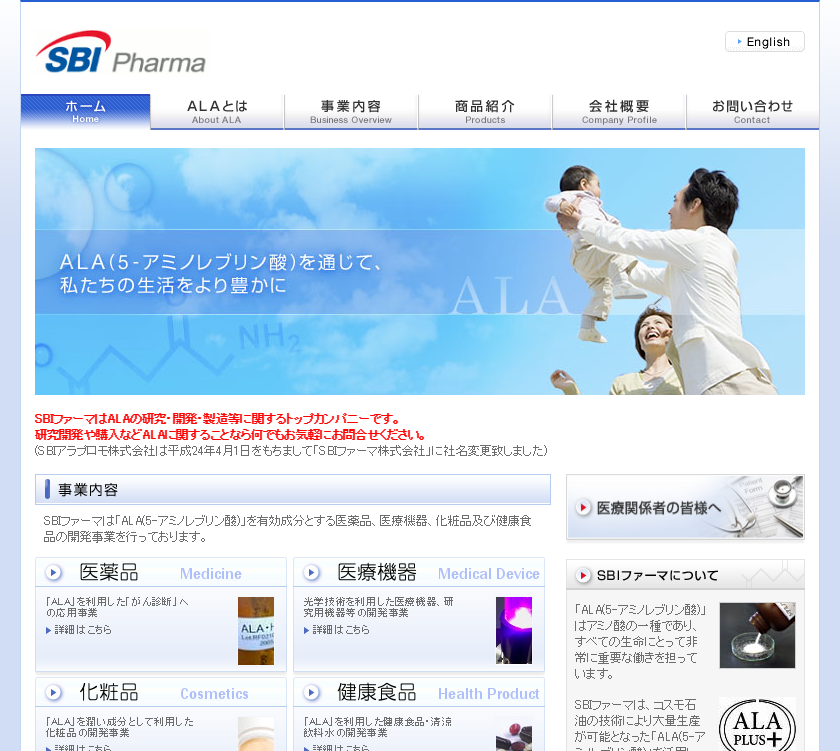Image resolution: width=840 pixels, height=751 pixels.
Task: Open the SBIファーマについて heading
Action: click(685, 575)
